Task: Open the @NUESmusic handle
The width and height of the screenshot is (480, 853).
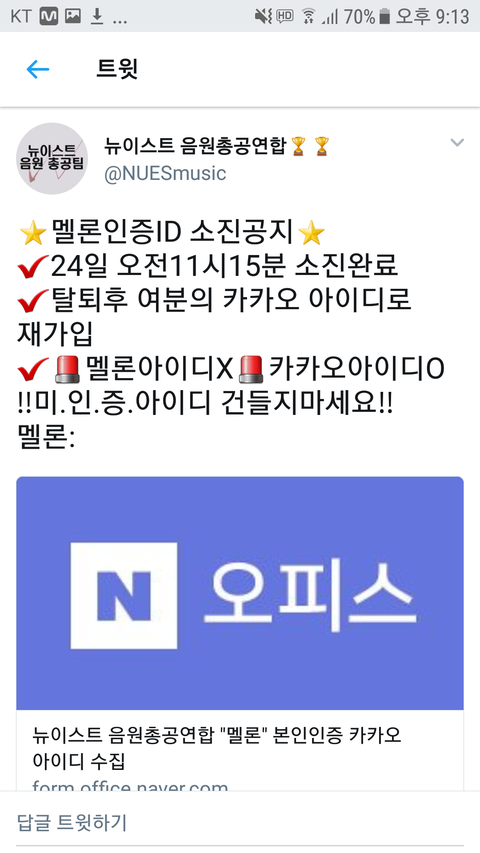Action: (165, 174)
